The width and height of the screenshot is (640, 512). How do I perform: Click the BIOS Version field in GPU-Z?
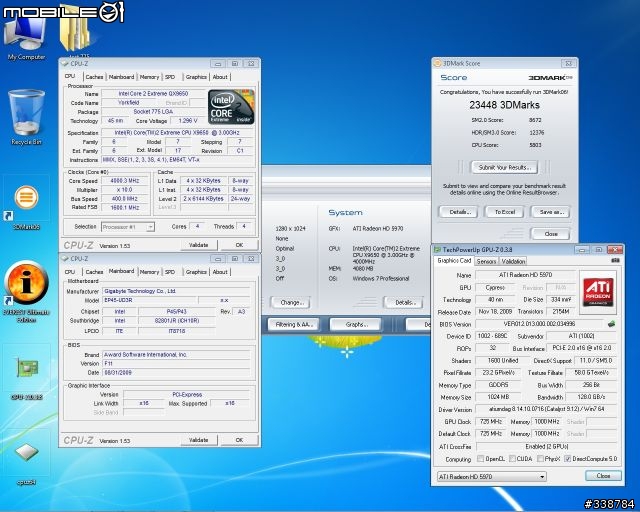click(x=539, y=324)
